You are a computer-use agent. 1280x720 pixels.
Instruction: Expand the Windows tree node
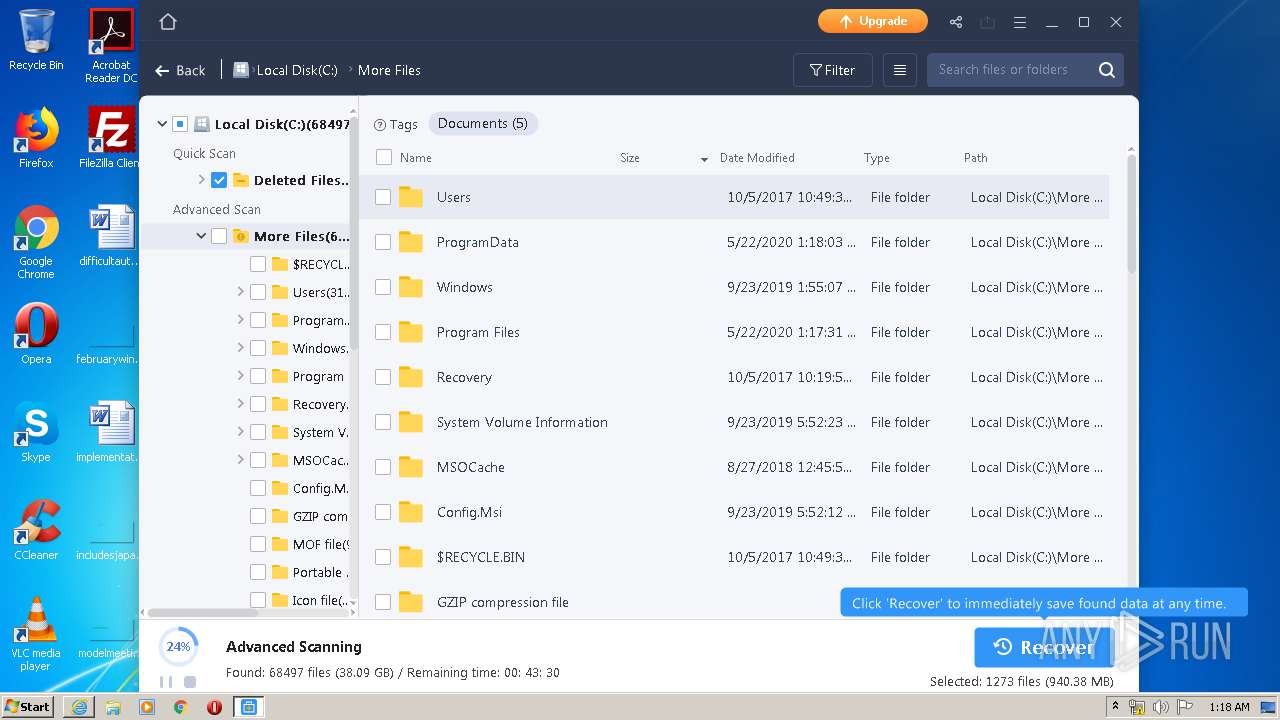(240, 348)
